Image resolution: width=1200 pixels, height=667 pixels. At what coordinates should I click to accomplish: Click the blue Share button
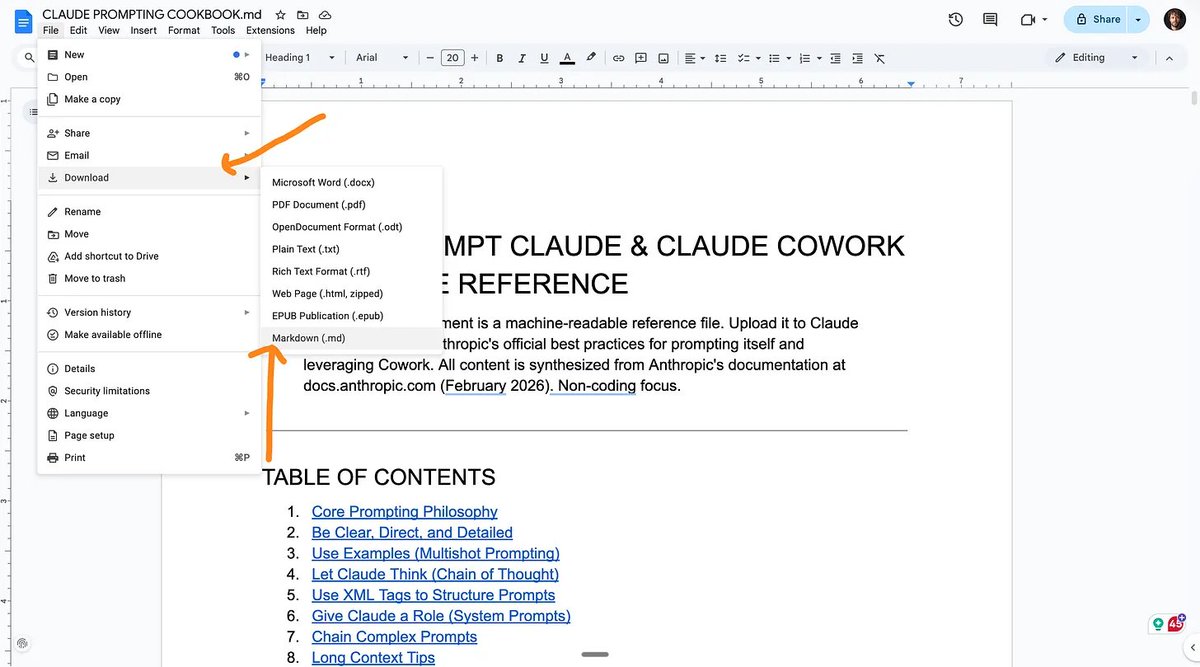click(1097, 19)
